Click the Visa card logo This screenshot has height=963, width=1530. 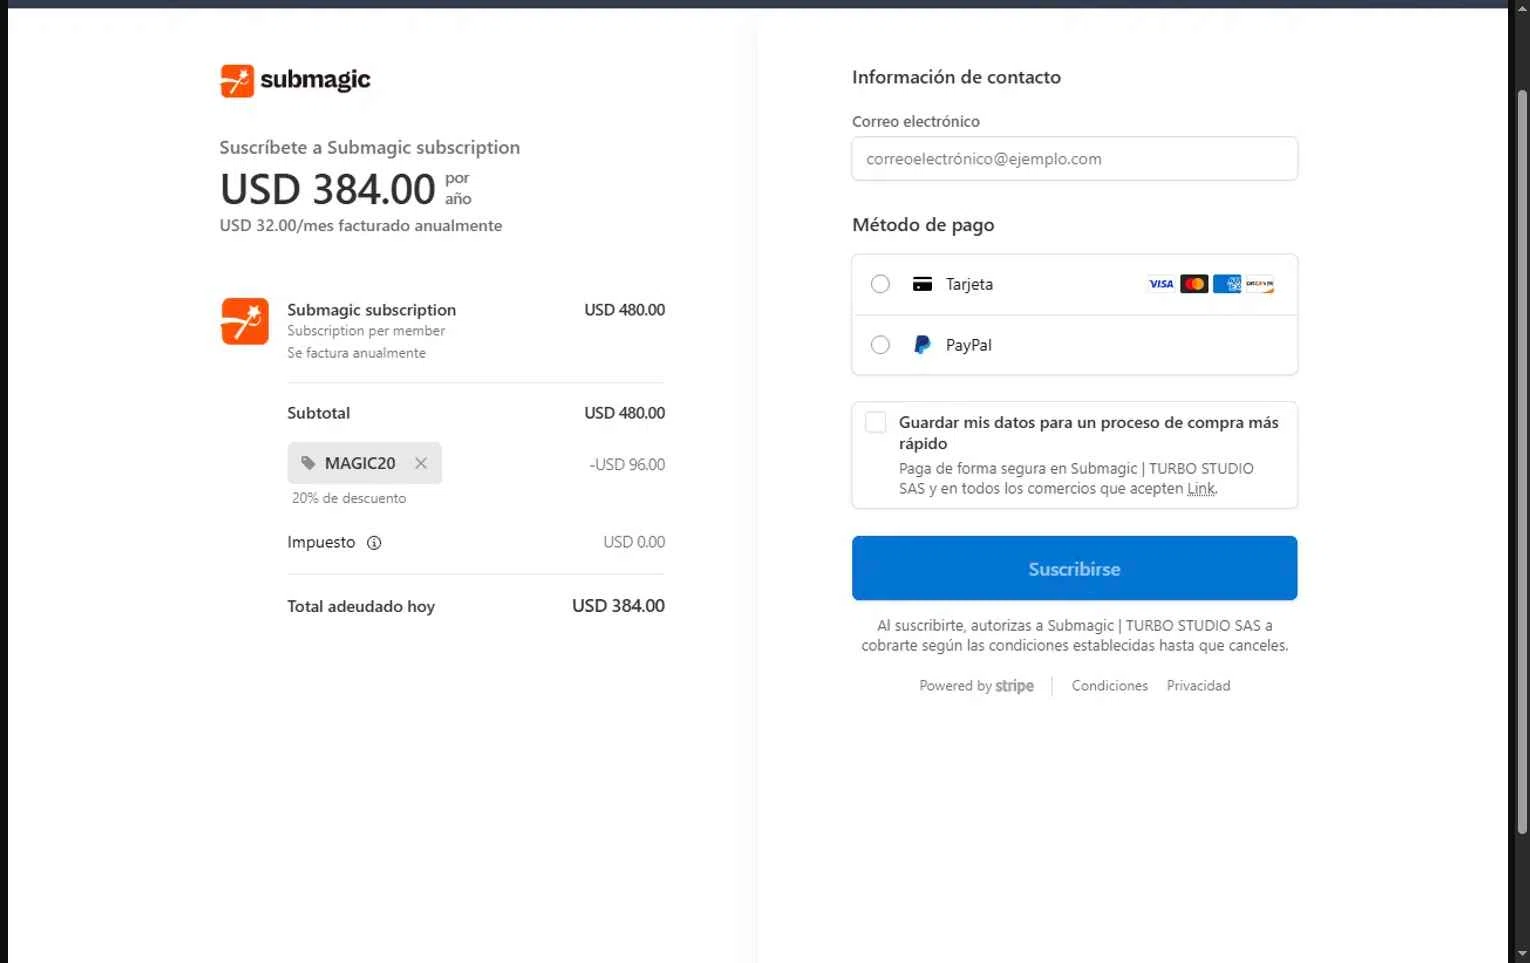pos(1161,284)
